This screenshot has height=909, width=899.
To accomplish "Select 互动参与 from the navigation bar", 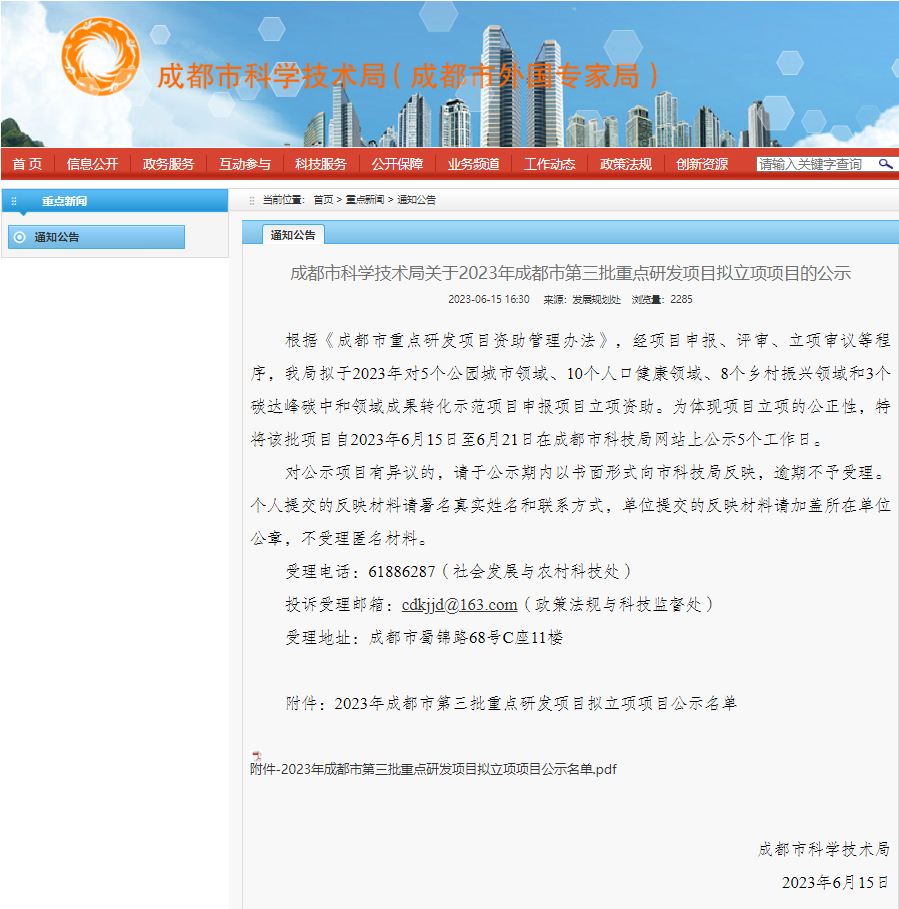I will pos(244,164).
